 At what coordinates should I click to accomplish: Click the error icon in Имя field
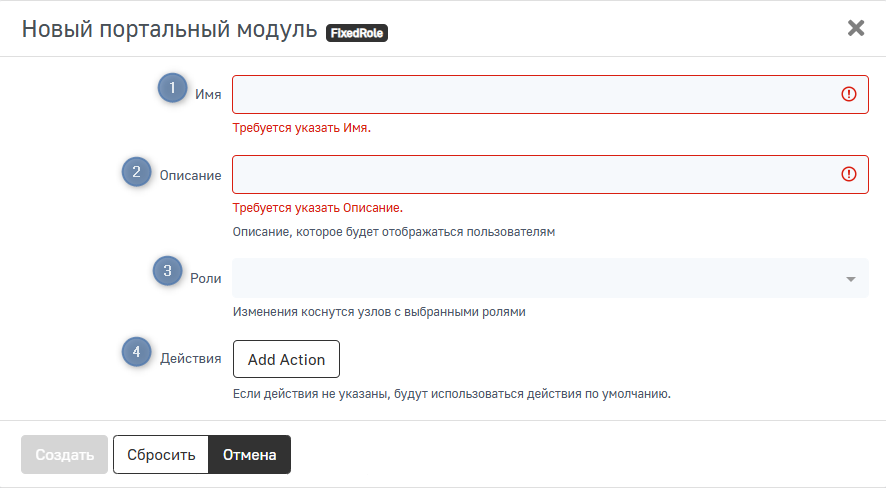click(849, 94)
